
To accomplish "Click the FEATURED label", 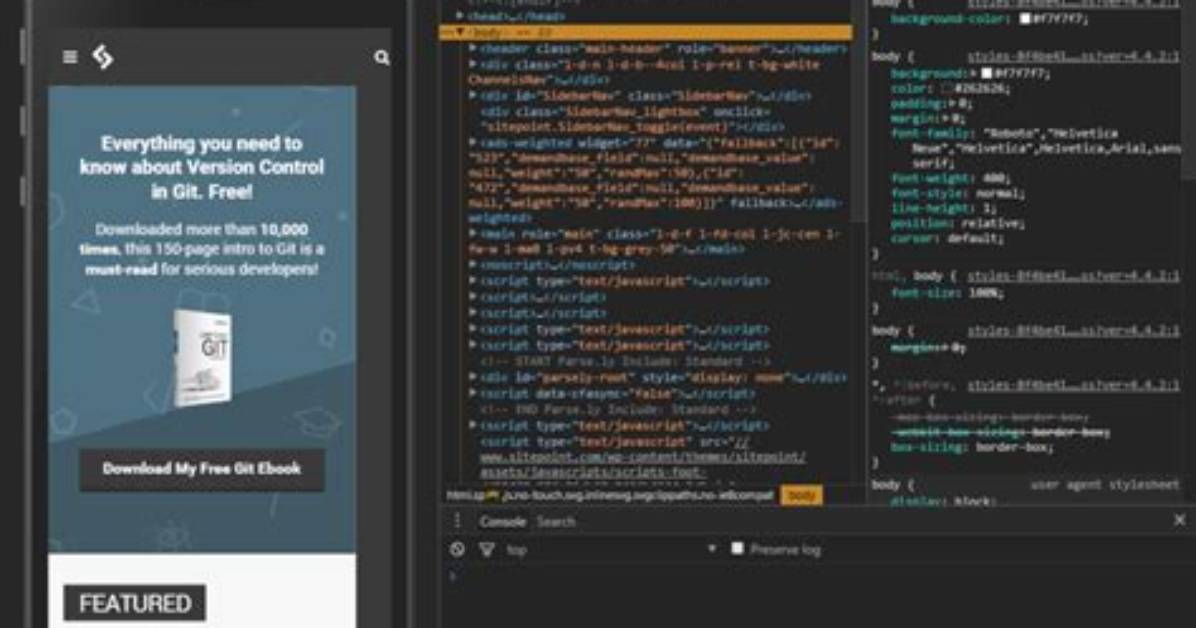I will (x=135, y=604).
